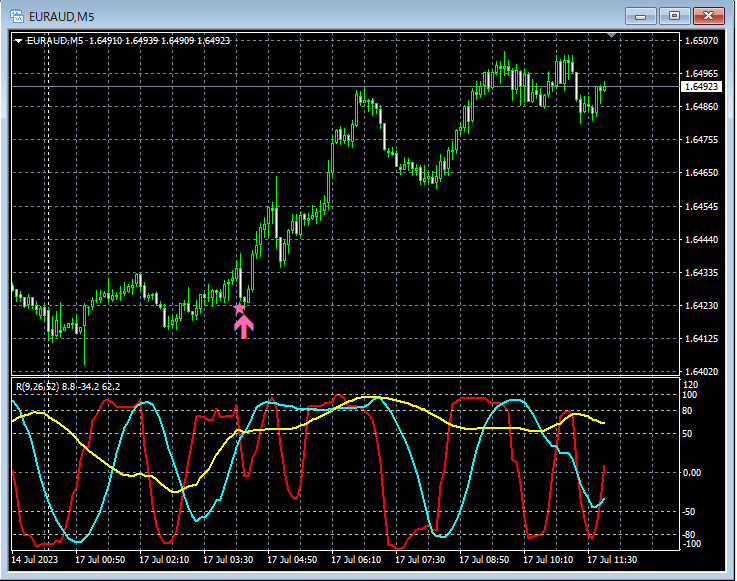Click the chart window icon in title bar
Screen dimensions: 737x581
[x=17, y=15]
